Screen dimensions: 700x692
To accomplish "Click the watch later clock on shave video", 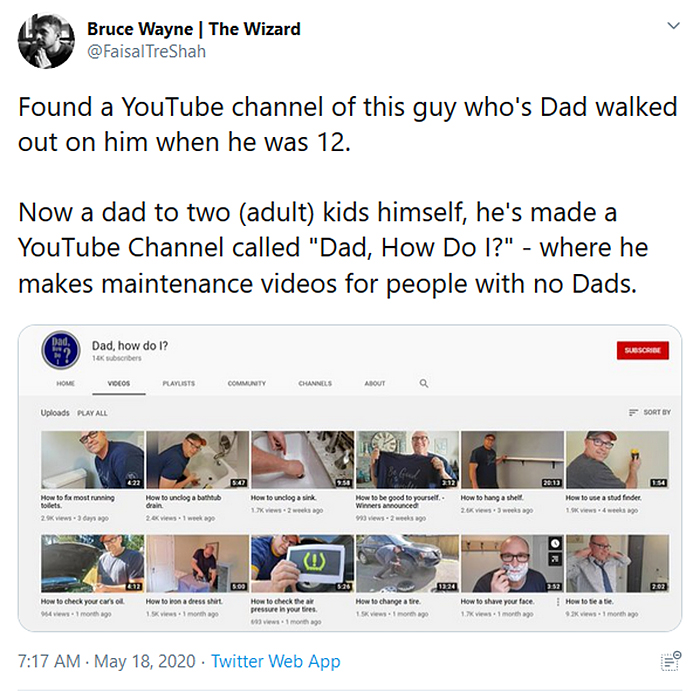I will point(555,543).
